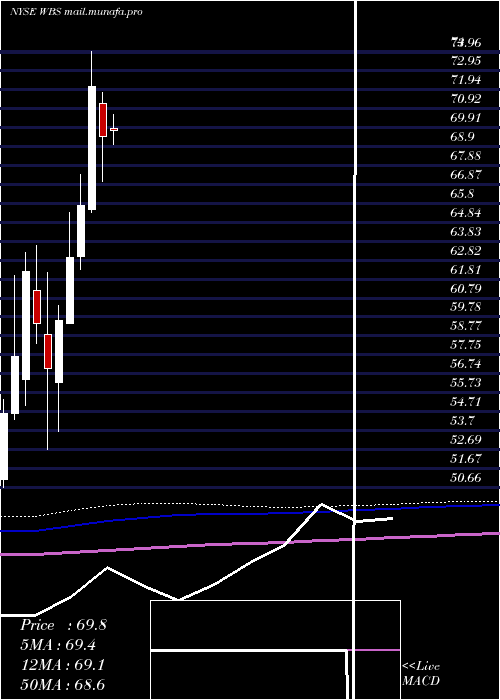The width and height of the screenshot is (500, 700).
Task: Click the 54.71 price axis label
Action: tap(466, 402)
